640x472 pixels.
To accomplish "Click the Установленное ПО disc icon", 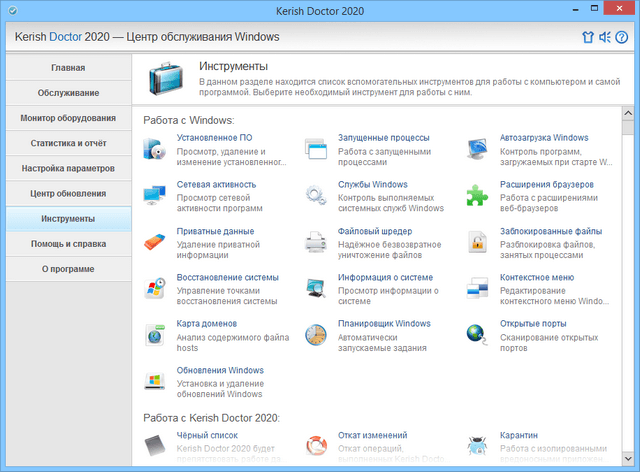I will (154, 149).
